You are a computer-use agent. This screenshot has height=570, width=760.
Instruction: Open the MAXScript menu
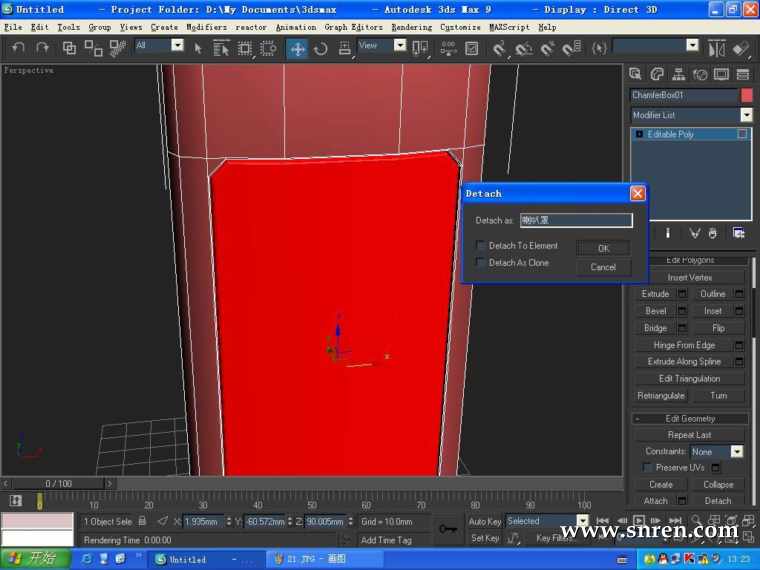click(x=509, y=28)
